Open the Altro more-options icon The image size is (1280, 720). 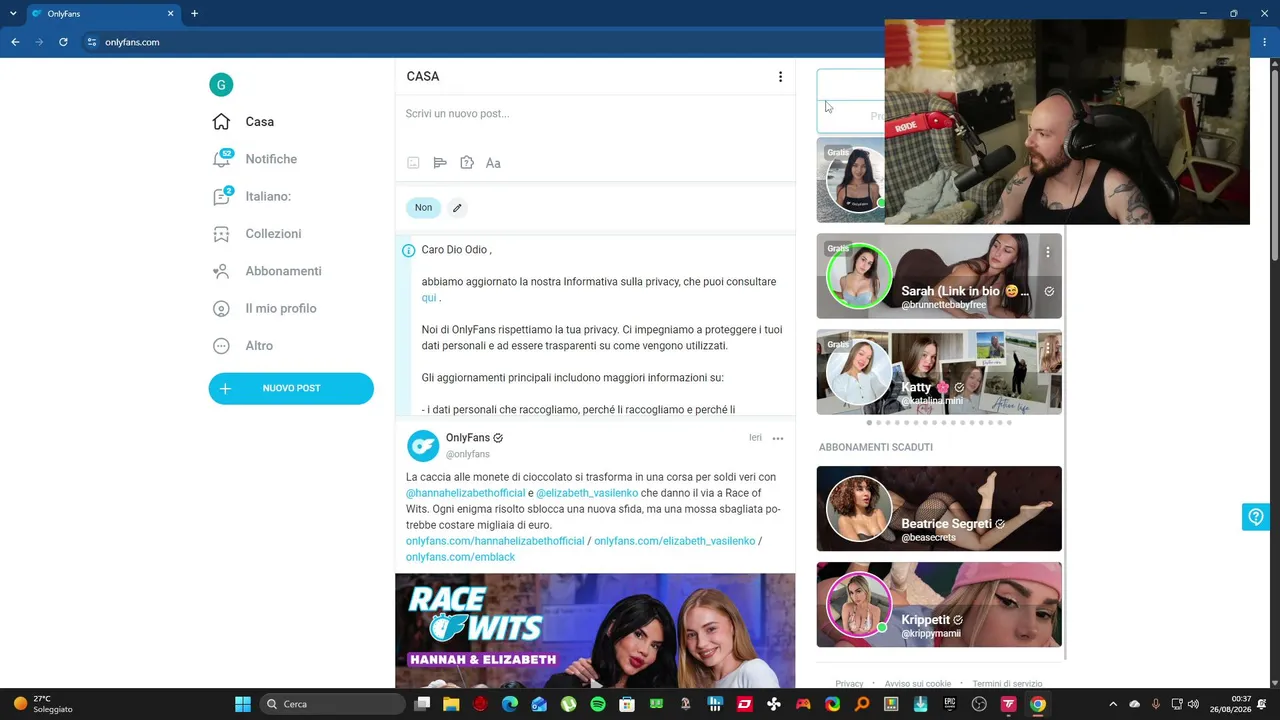point(221,346)
